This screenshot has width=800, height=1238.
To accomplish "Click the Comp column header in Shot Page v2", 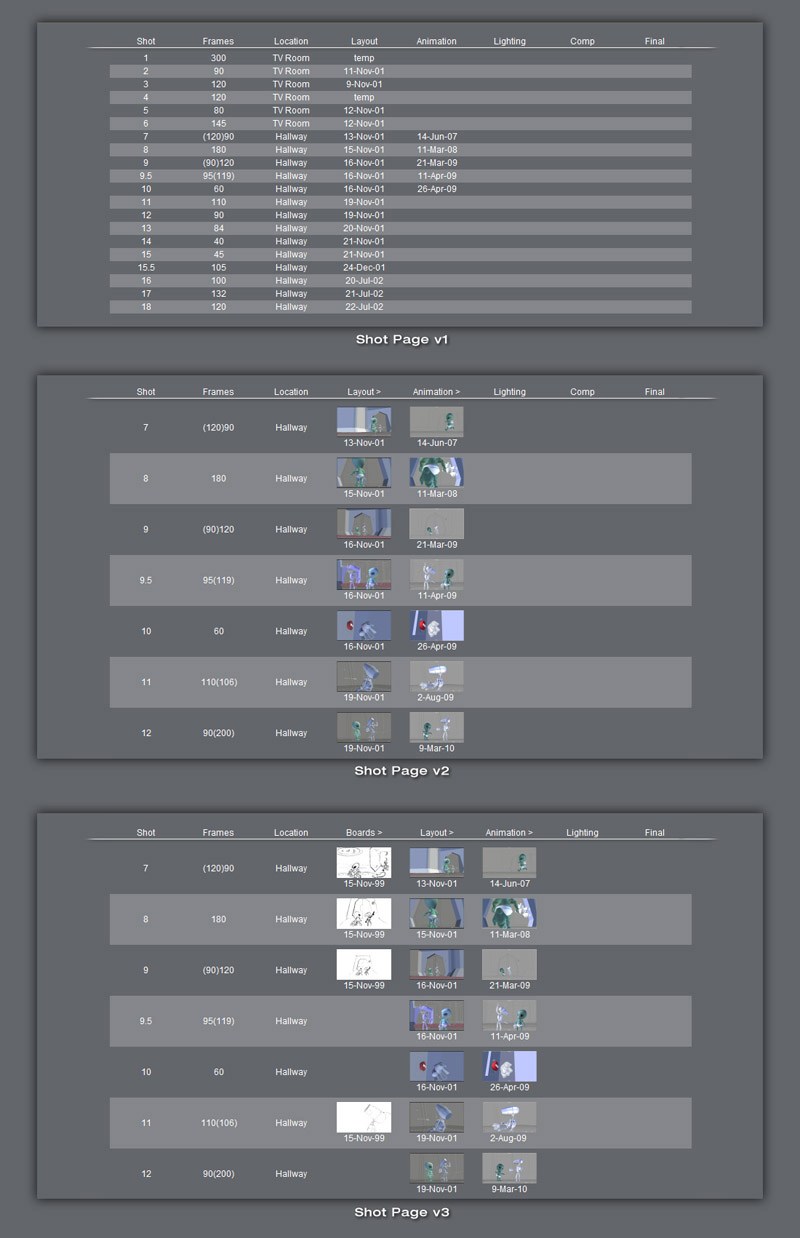I will (582, 392).
